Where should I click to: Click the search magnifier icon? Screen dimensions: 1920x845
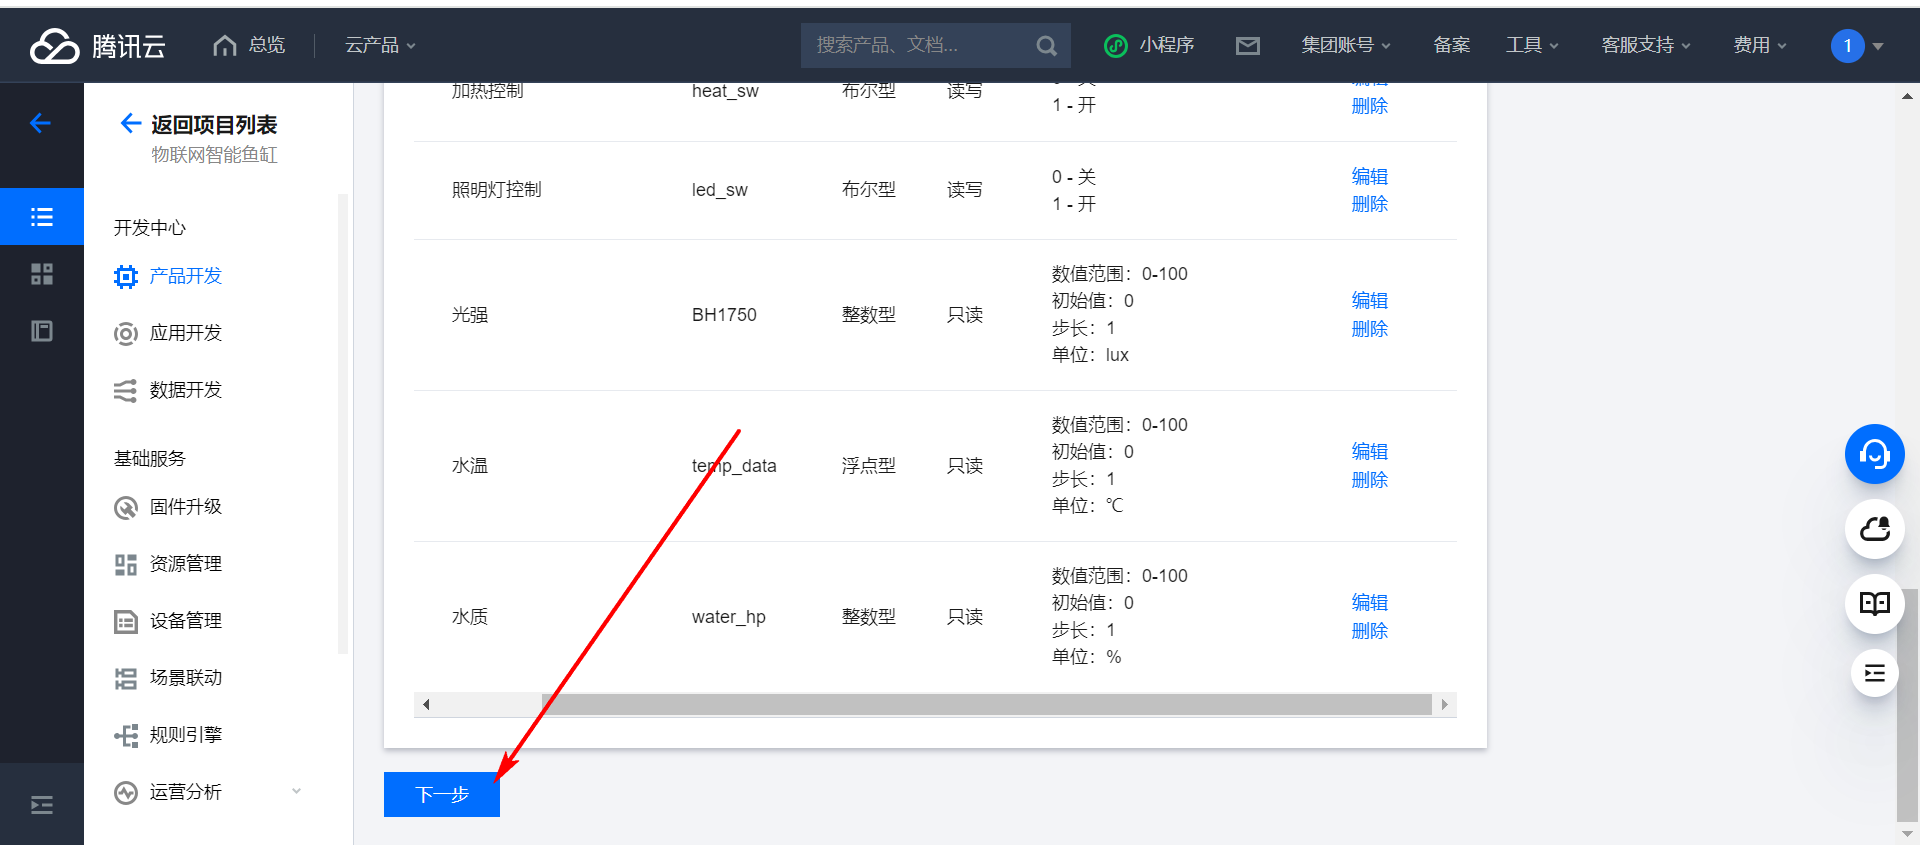1046,46
